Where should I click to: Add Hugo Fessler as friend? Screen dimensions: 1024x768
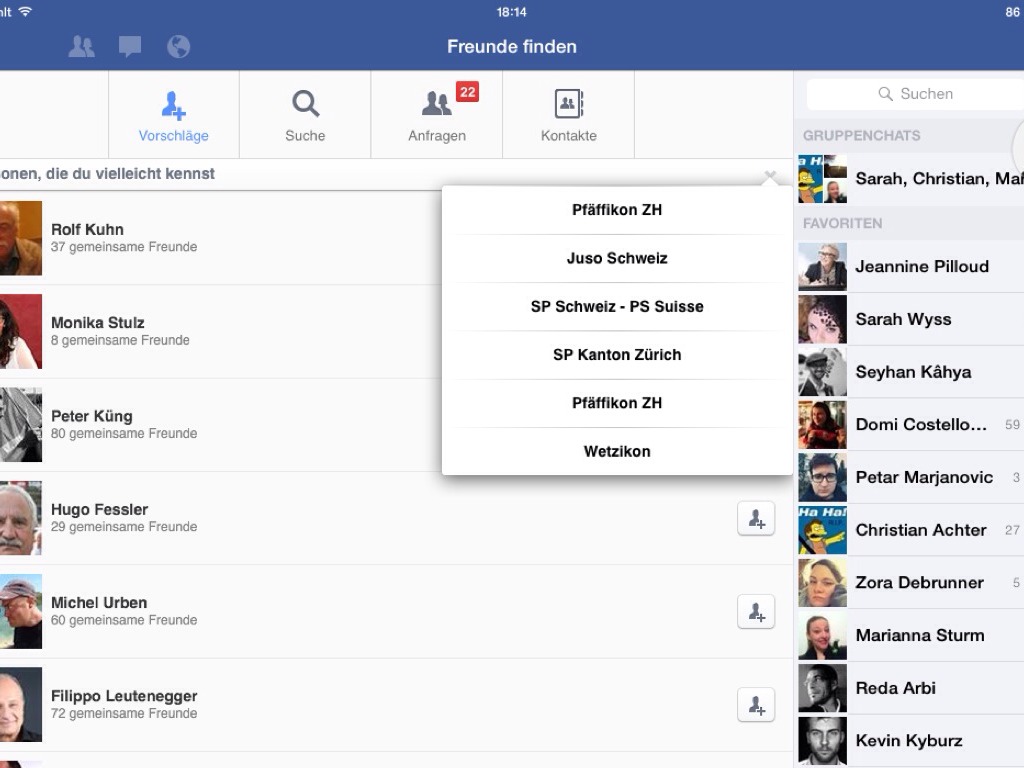pos(756,518)
